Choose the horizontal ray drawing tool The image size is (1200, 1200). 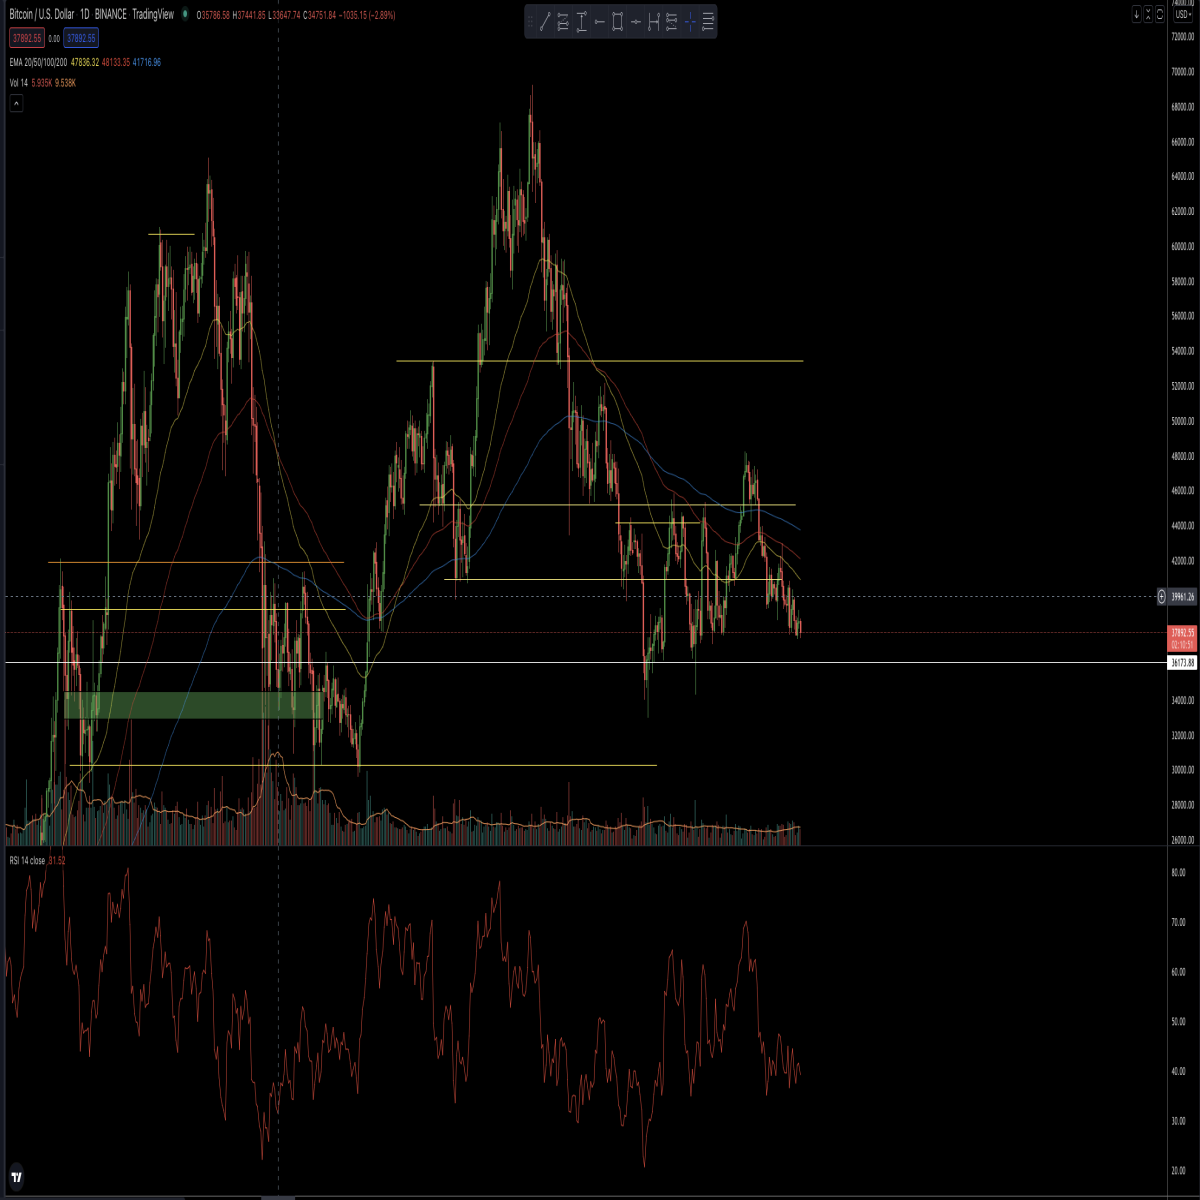[599, 21]
